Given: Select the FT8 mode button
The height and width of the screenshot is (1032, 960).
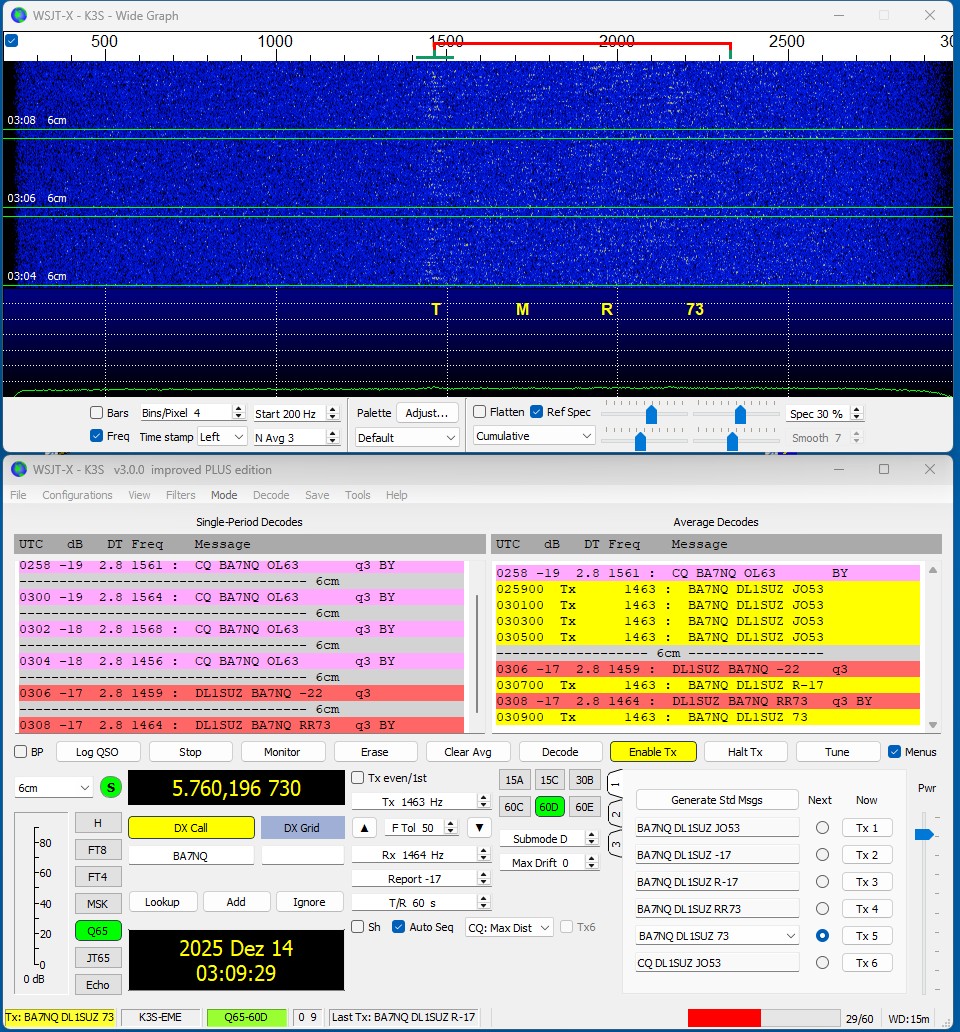Looking at the screenshot, I should [97, 849].
